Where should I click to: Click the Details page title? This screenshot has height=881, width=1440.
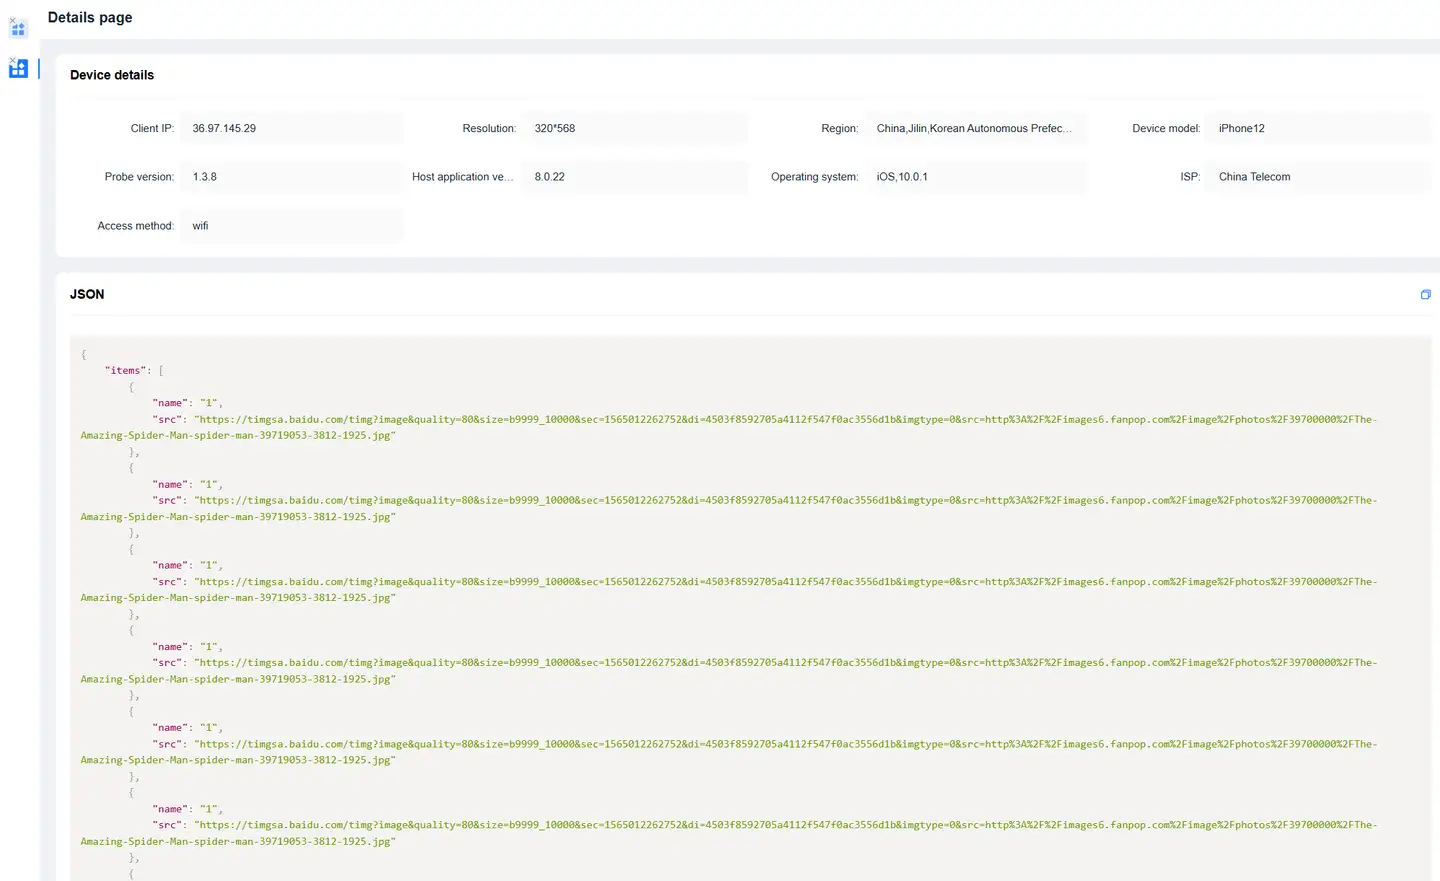pyautogui.click(x=90, y=18)
